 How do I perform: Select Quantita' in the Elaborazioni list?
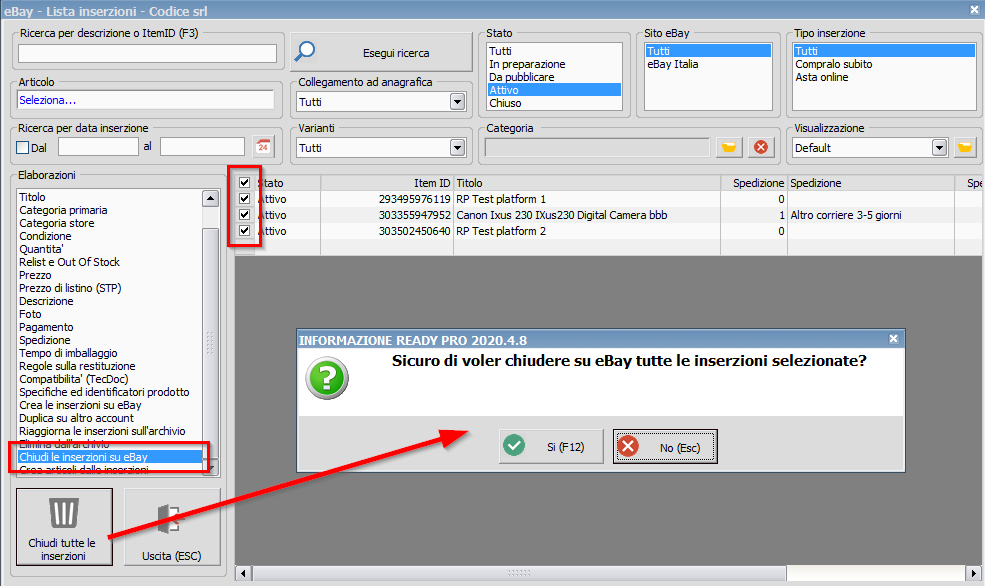(x=109, y=249)
